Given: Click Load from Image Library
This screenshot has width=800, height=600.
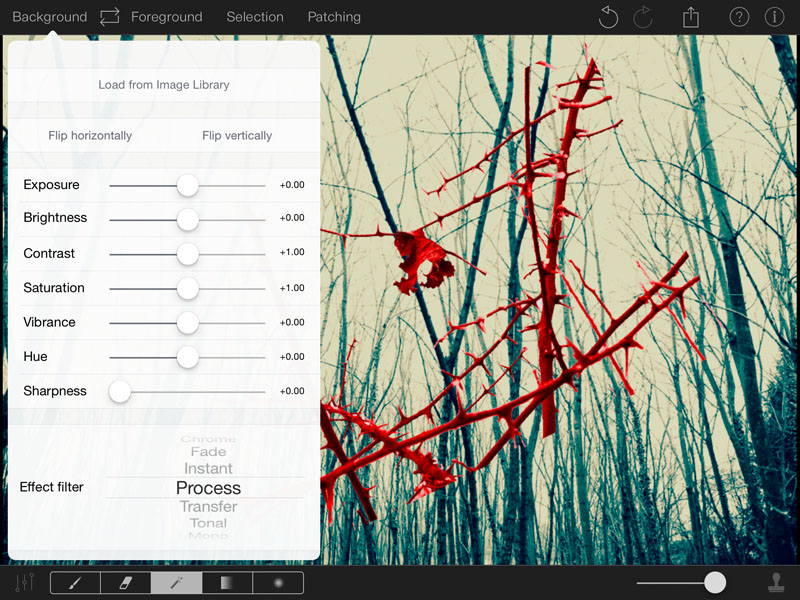Looking at the screenshot, I should [x=164, y=85].
